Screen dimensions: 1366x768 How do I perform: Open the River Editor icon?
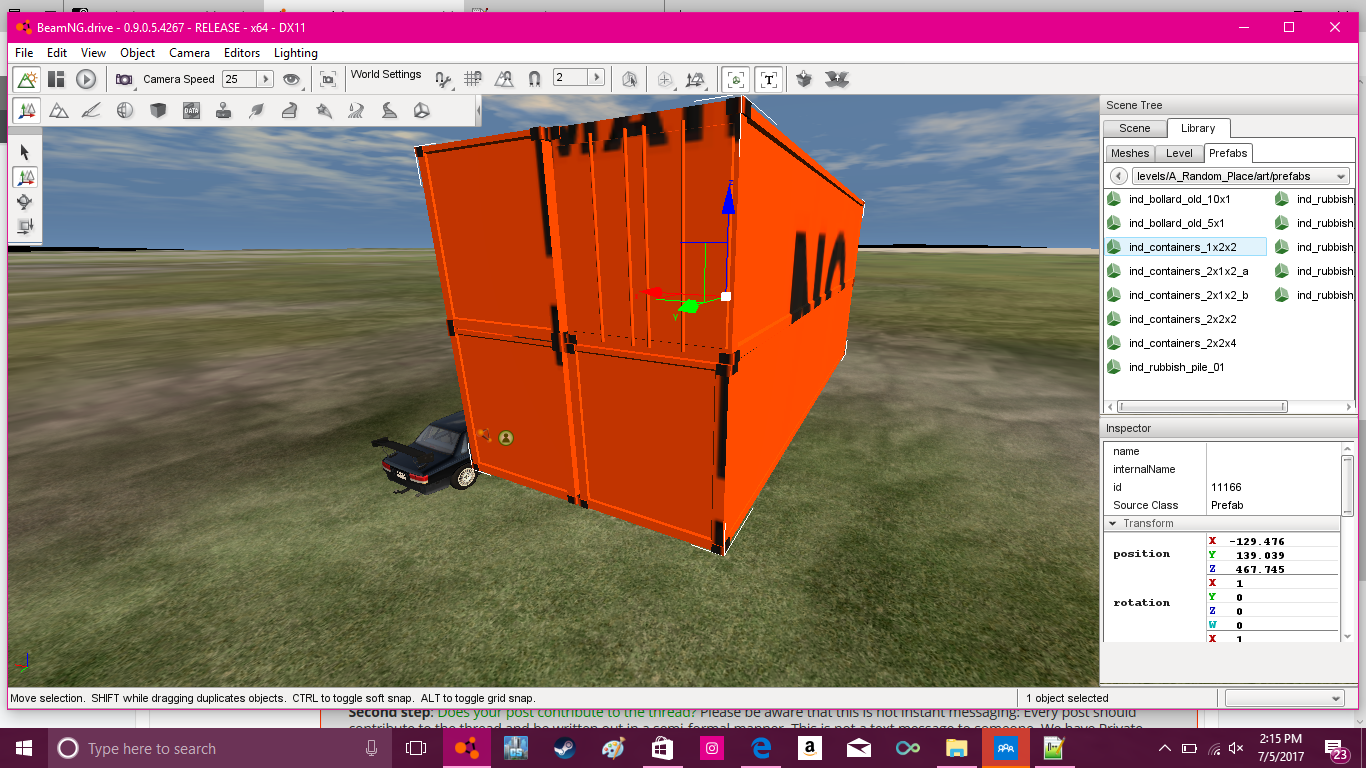356,110
